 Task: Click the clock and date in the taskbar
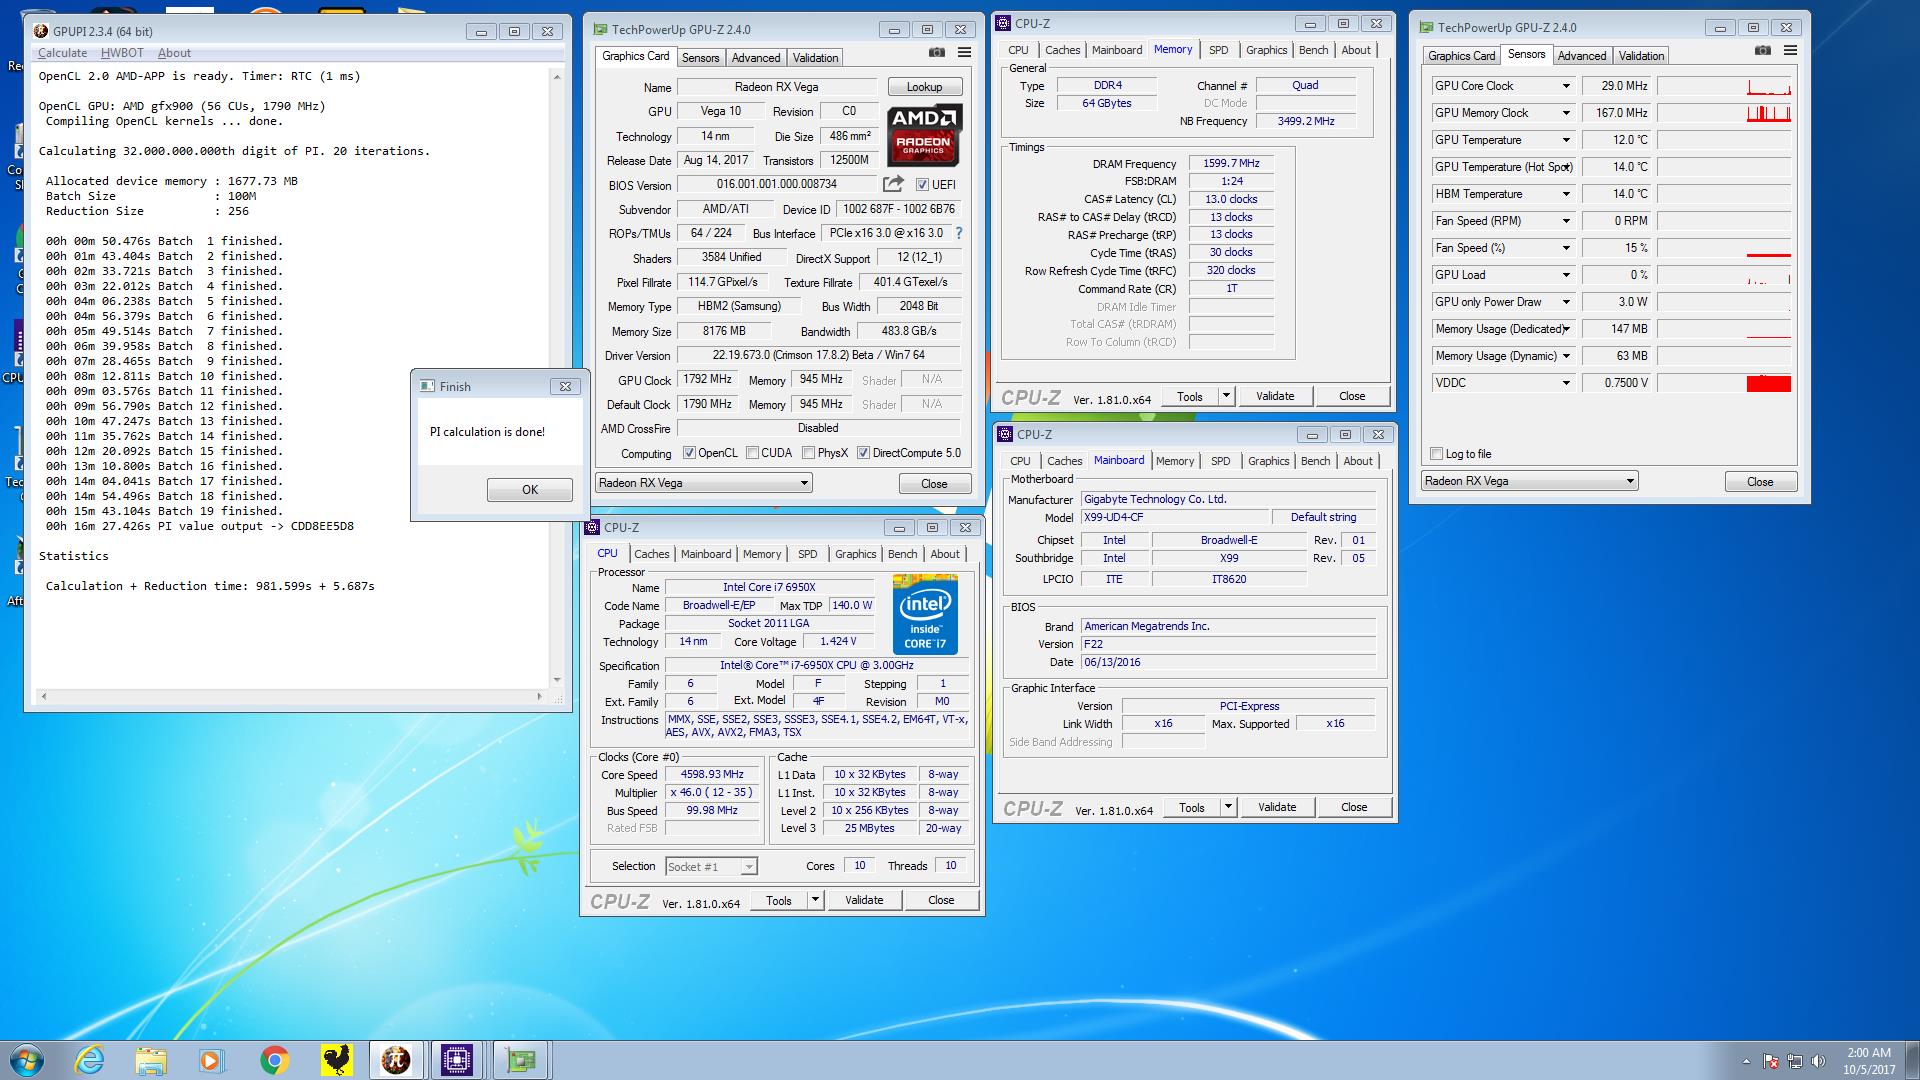click(x=1868, y=1061)
